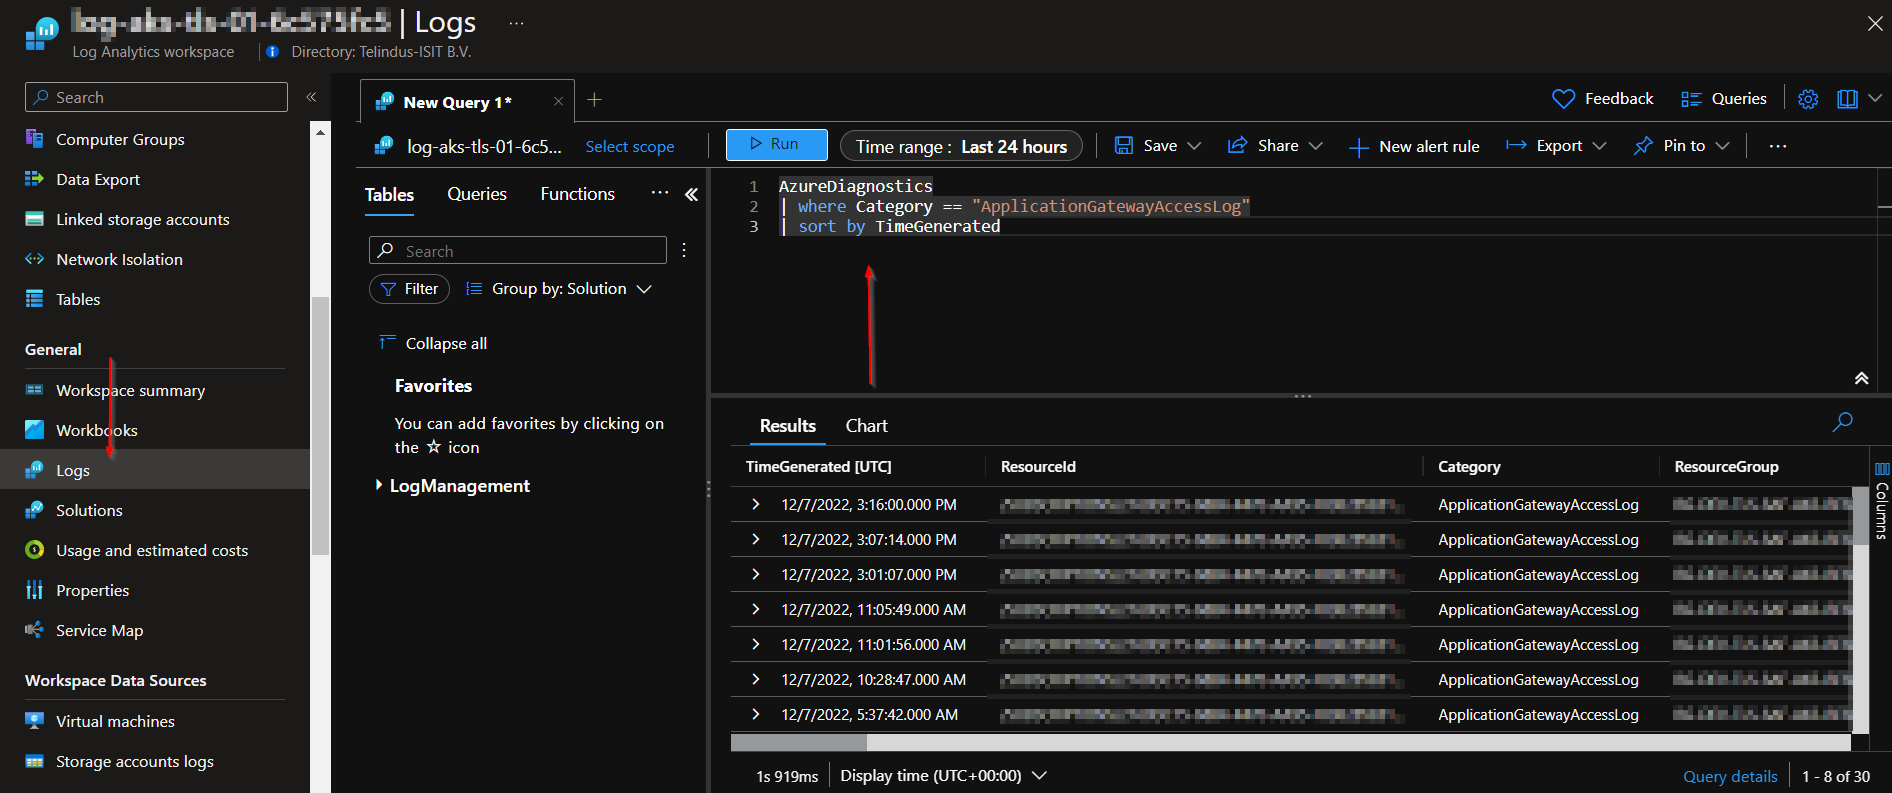Switch to Functions tab
Screen dimensions: 1892x793
tap(577, 194)
